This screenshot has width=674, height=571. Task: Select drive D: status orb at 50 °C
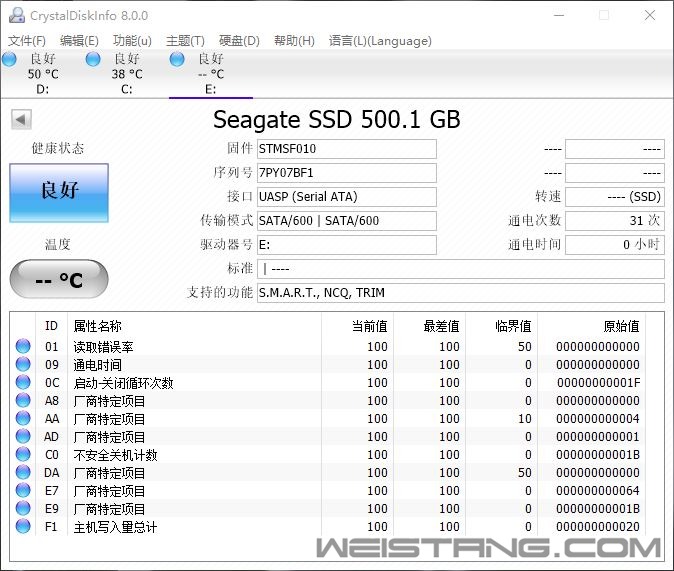[9, 59]
